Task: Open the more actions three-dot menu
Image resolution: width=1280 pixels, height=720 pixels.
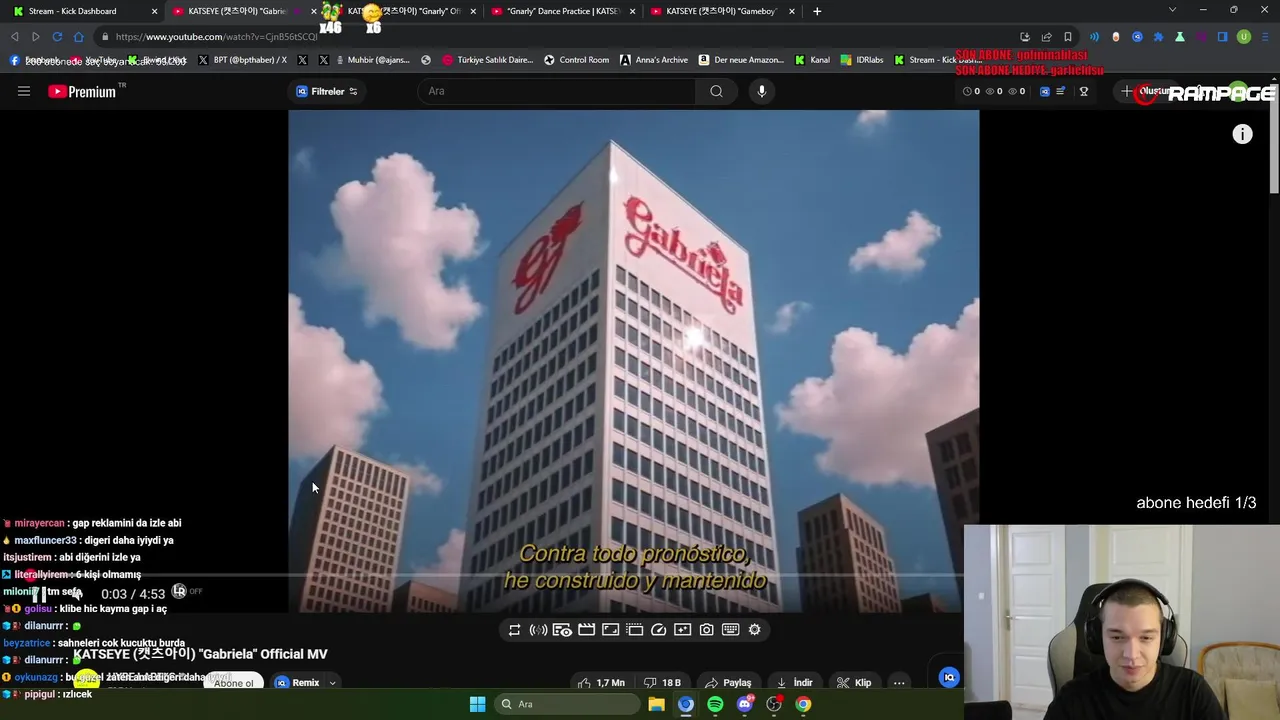Action: point(899,683)
